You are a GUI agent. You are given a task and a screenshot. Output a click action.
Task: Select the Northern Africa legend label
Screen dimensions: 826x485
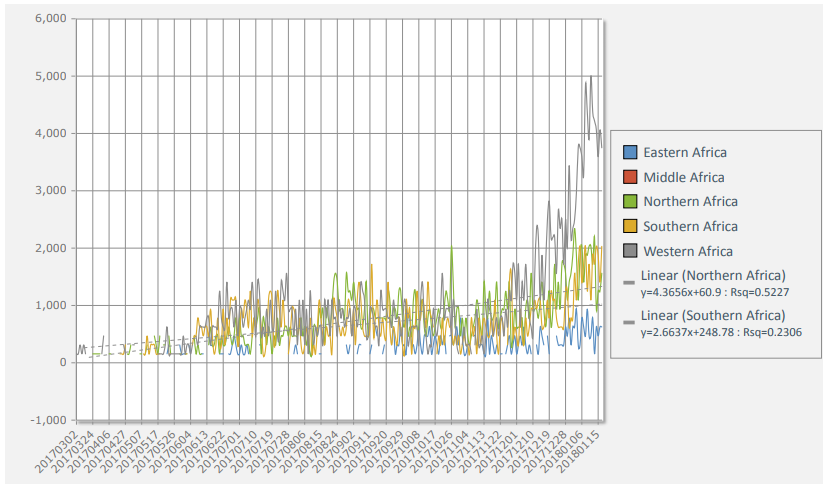coord(690,201)
